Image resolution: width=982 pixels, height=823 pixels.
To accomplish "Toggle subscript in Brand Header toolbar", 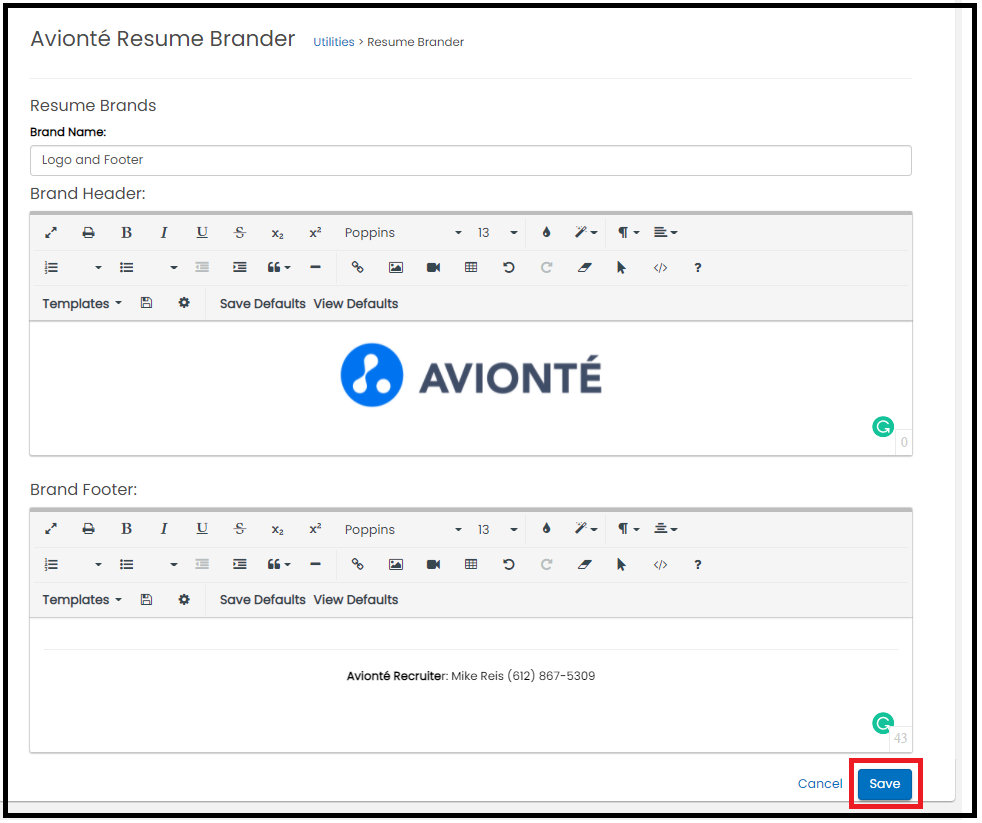I will click(x=277, y=234).
